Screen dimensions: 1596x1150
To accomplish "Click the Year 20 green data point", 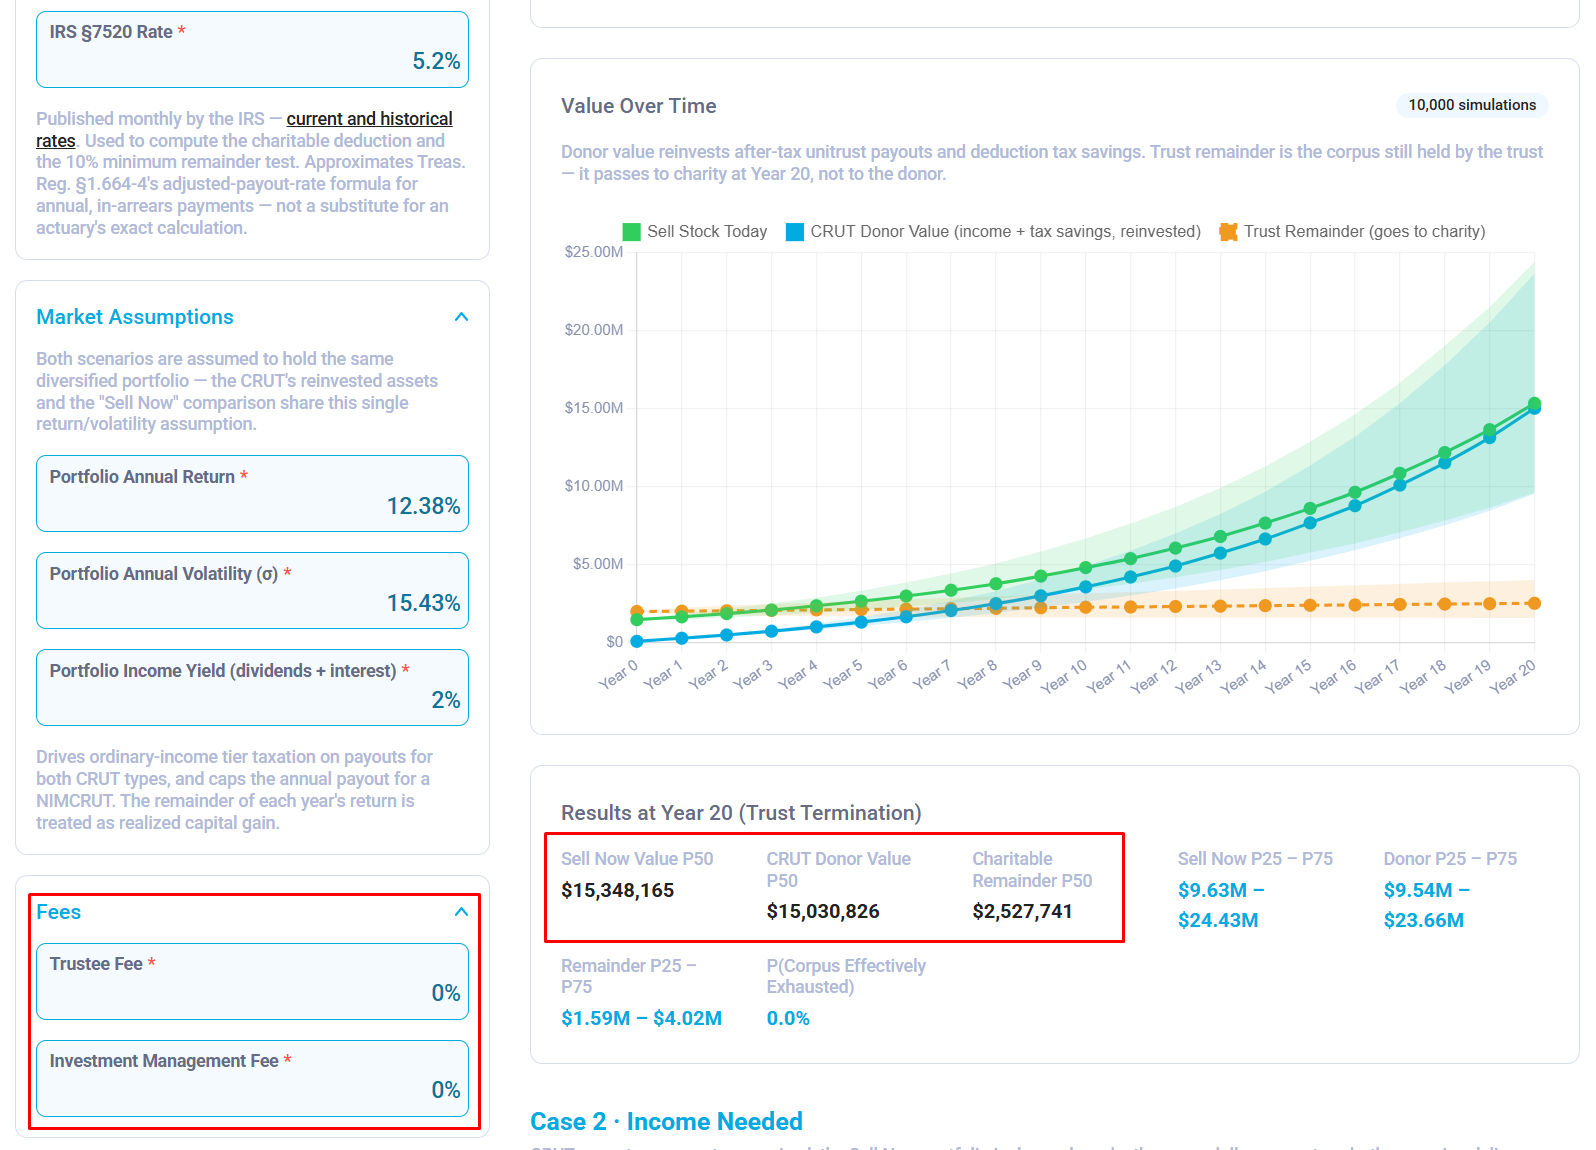I will pyautogui.click(x=1534, y=403).
